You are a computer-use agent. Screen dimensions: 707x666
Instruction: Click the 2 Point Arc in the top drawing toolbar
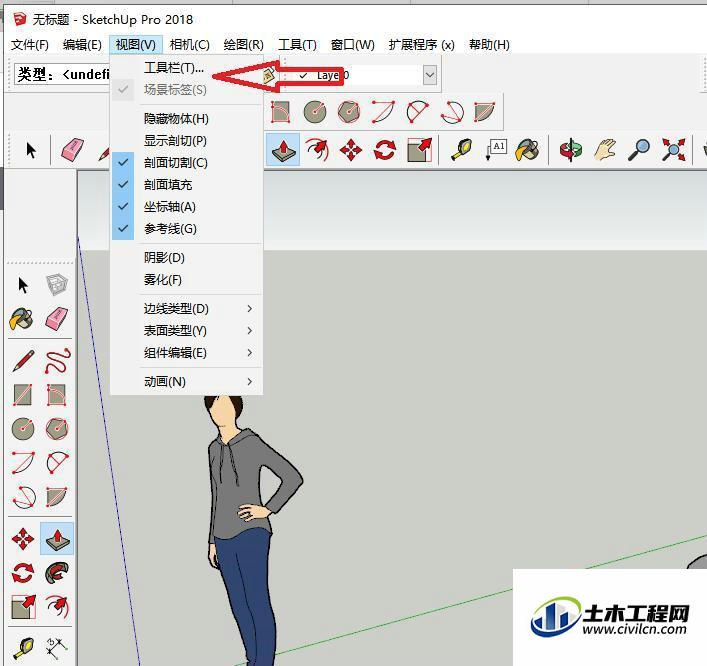click(x=418, y=112)
